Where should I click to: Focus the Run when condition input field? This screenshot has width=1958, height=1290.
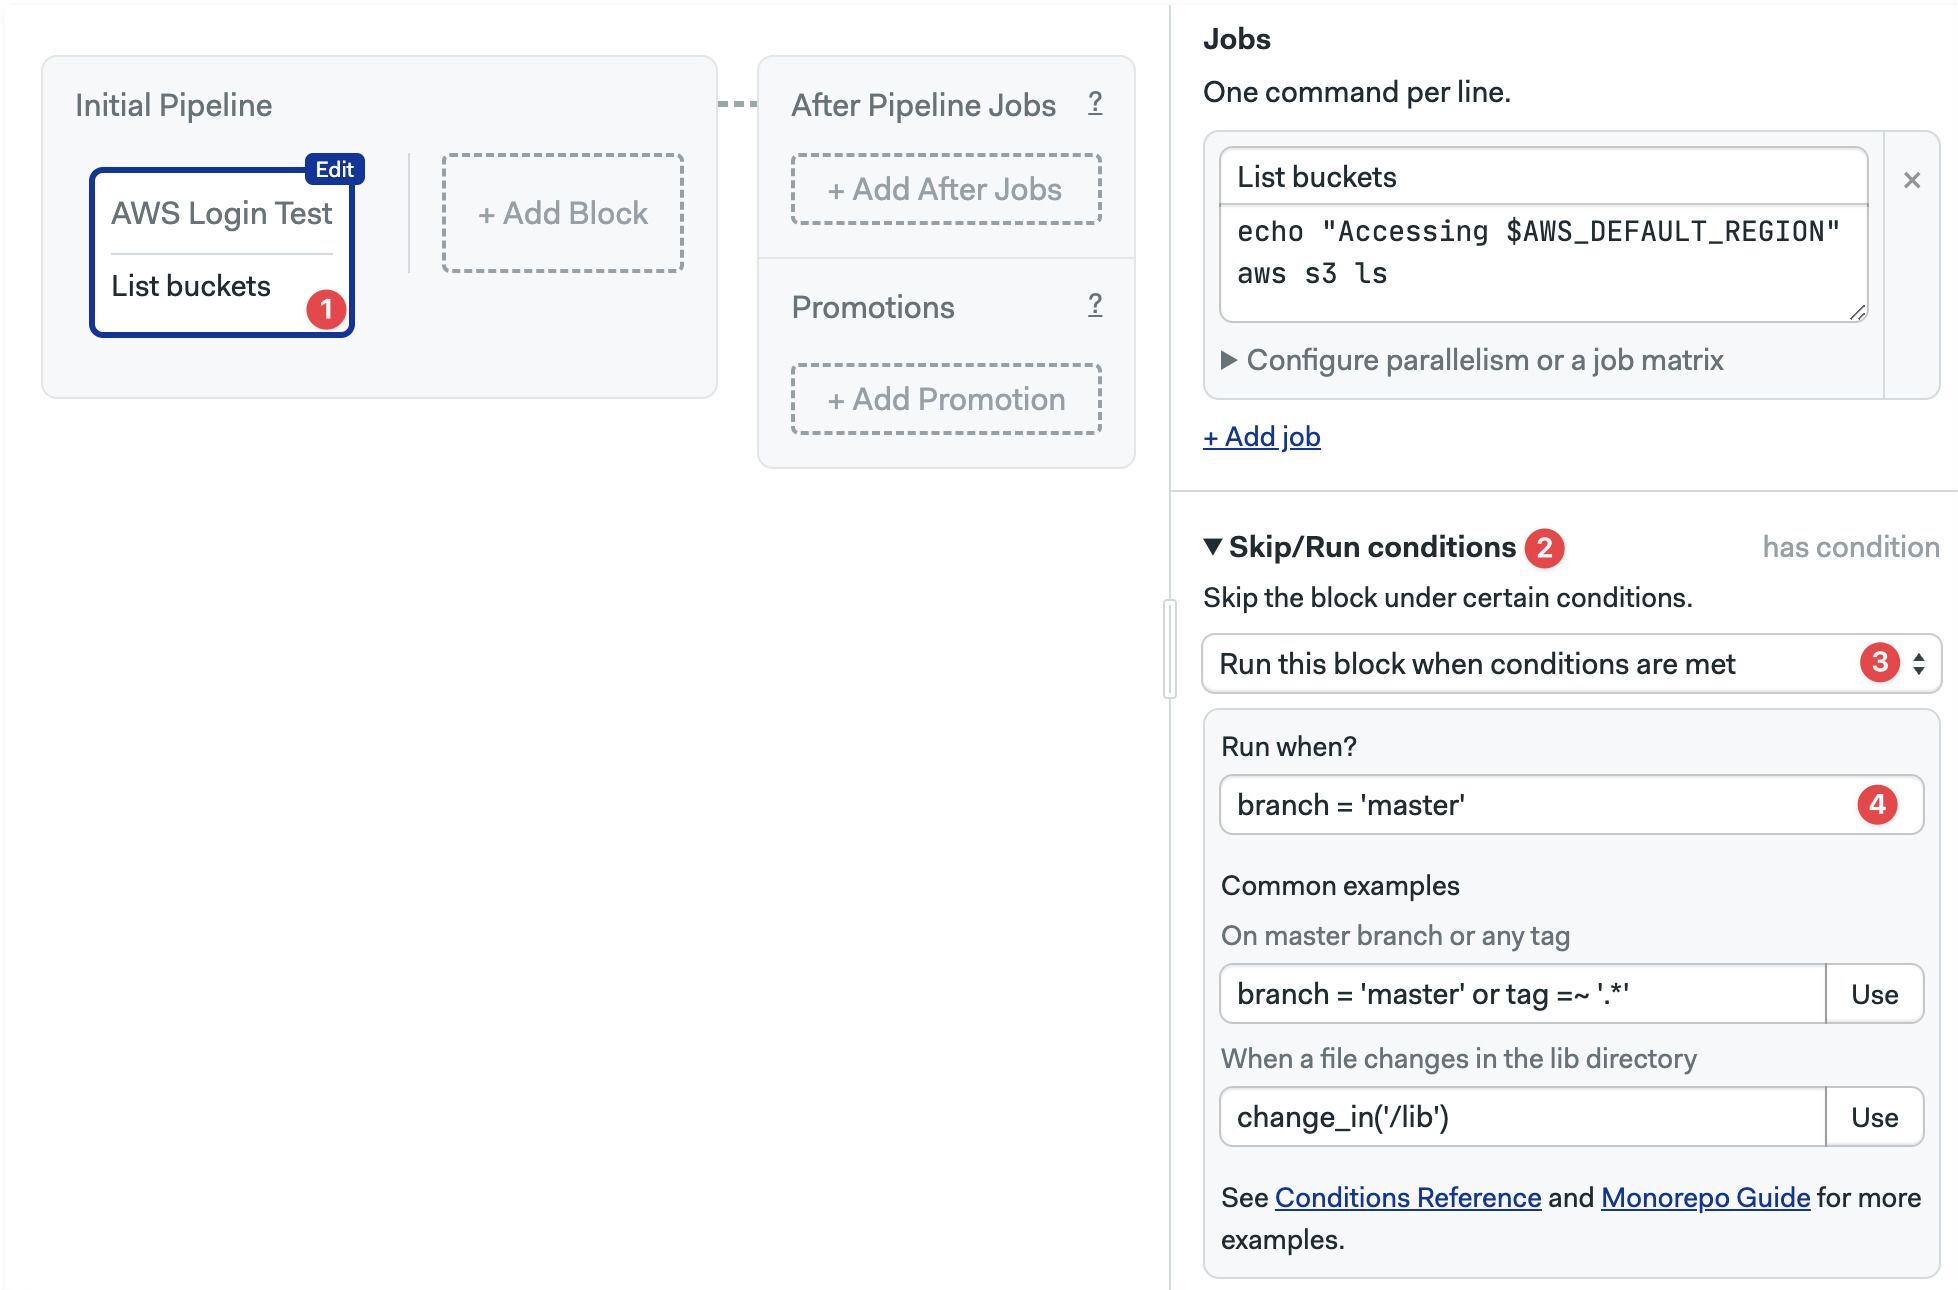click(1571, 805)
